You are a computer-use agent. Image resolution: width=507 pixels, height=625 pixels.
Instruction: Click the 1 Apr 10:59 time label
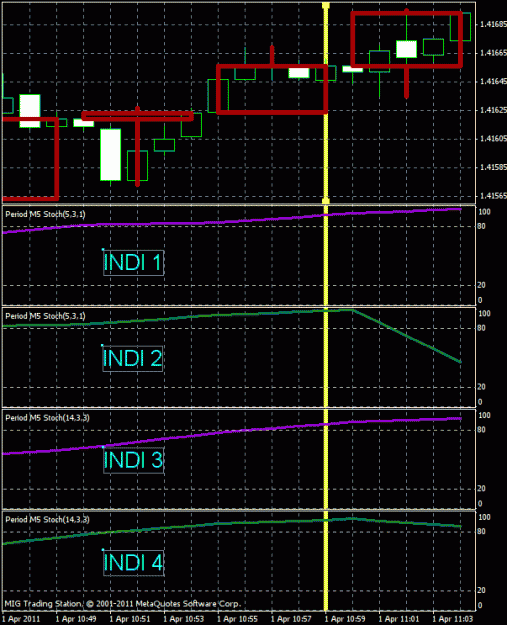(345, 619)
